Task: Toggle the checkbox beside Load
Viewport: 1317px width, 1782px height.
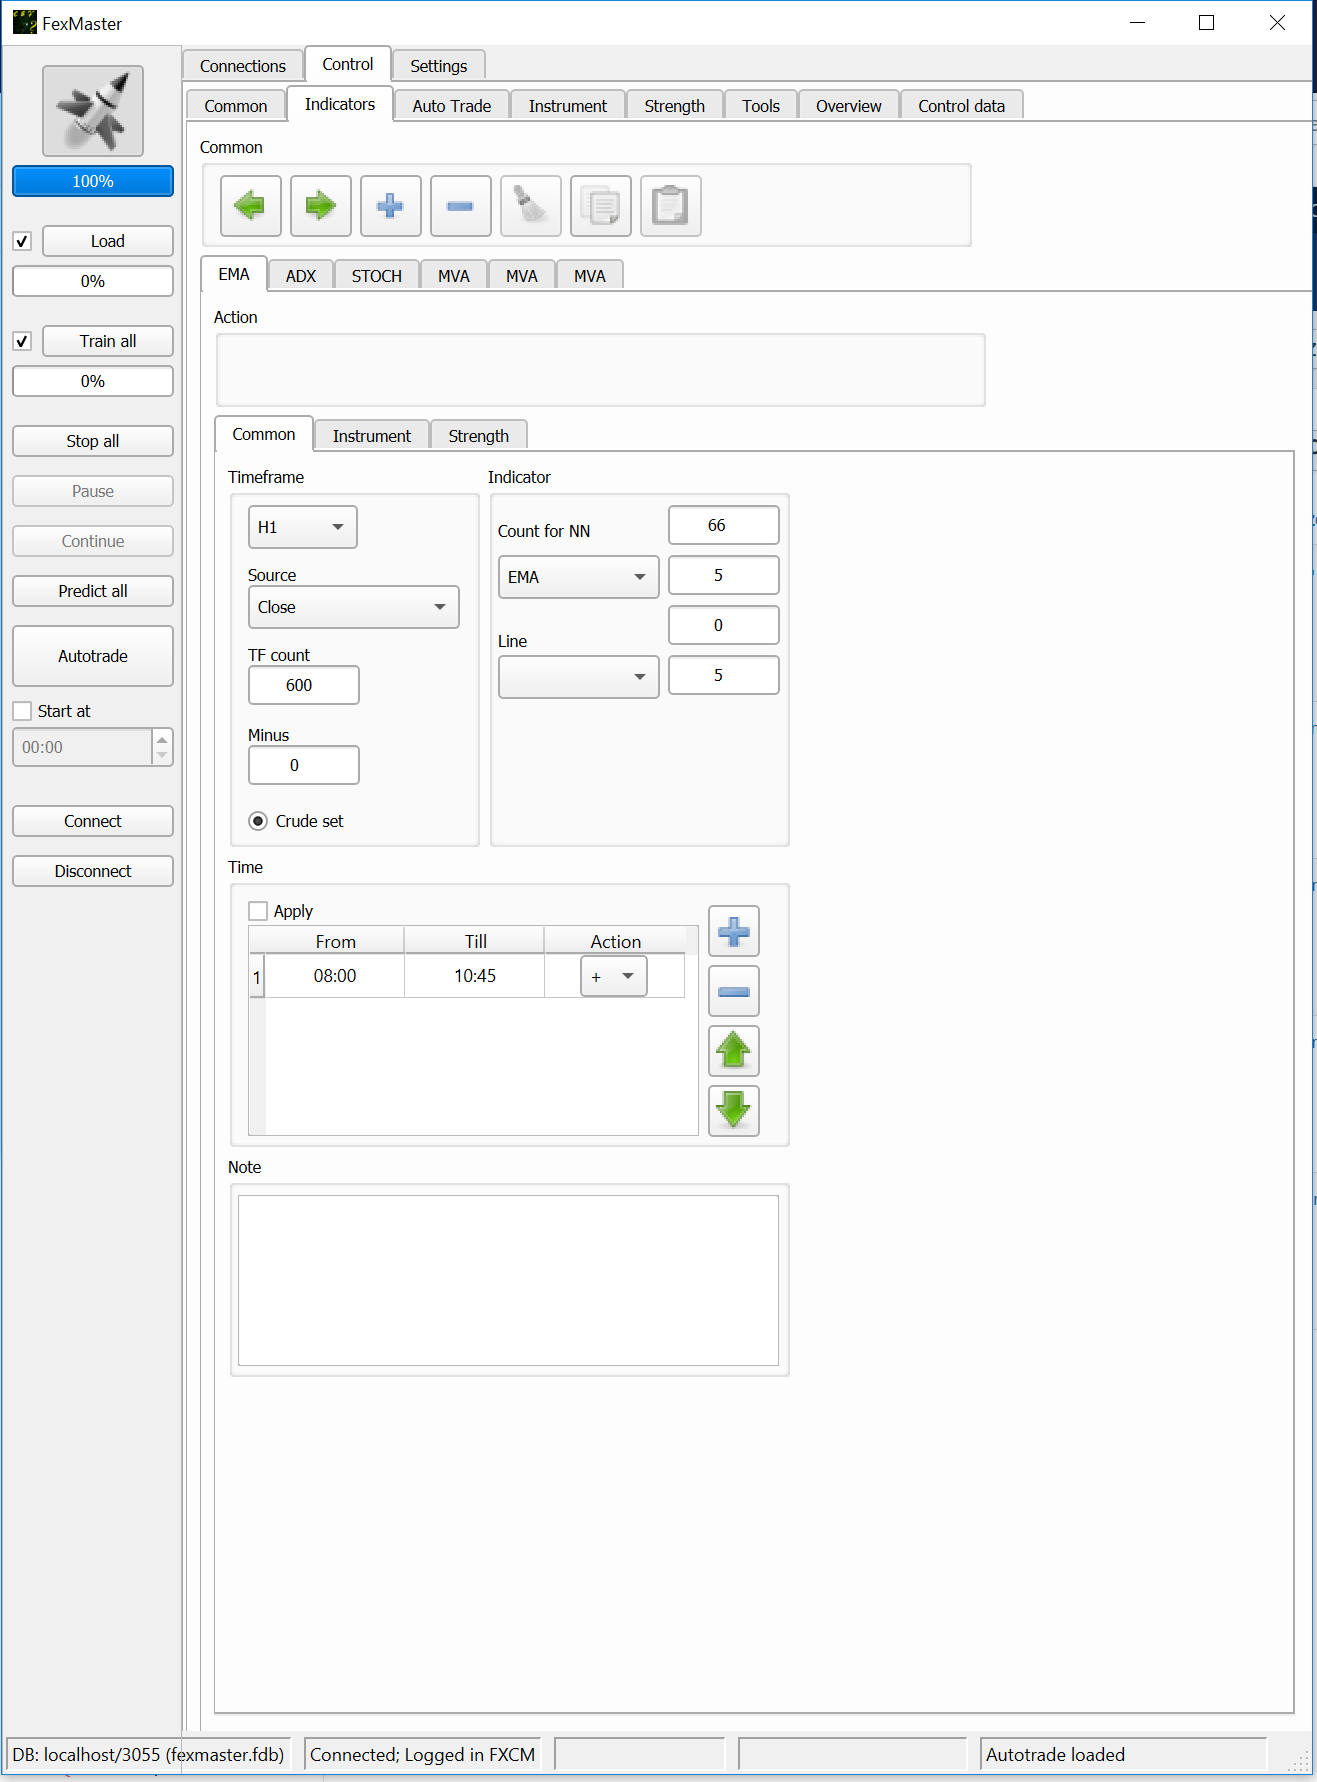Action: (22, 241)
